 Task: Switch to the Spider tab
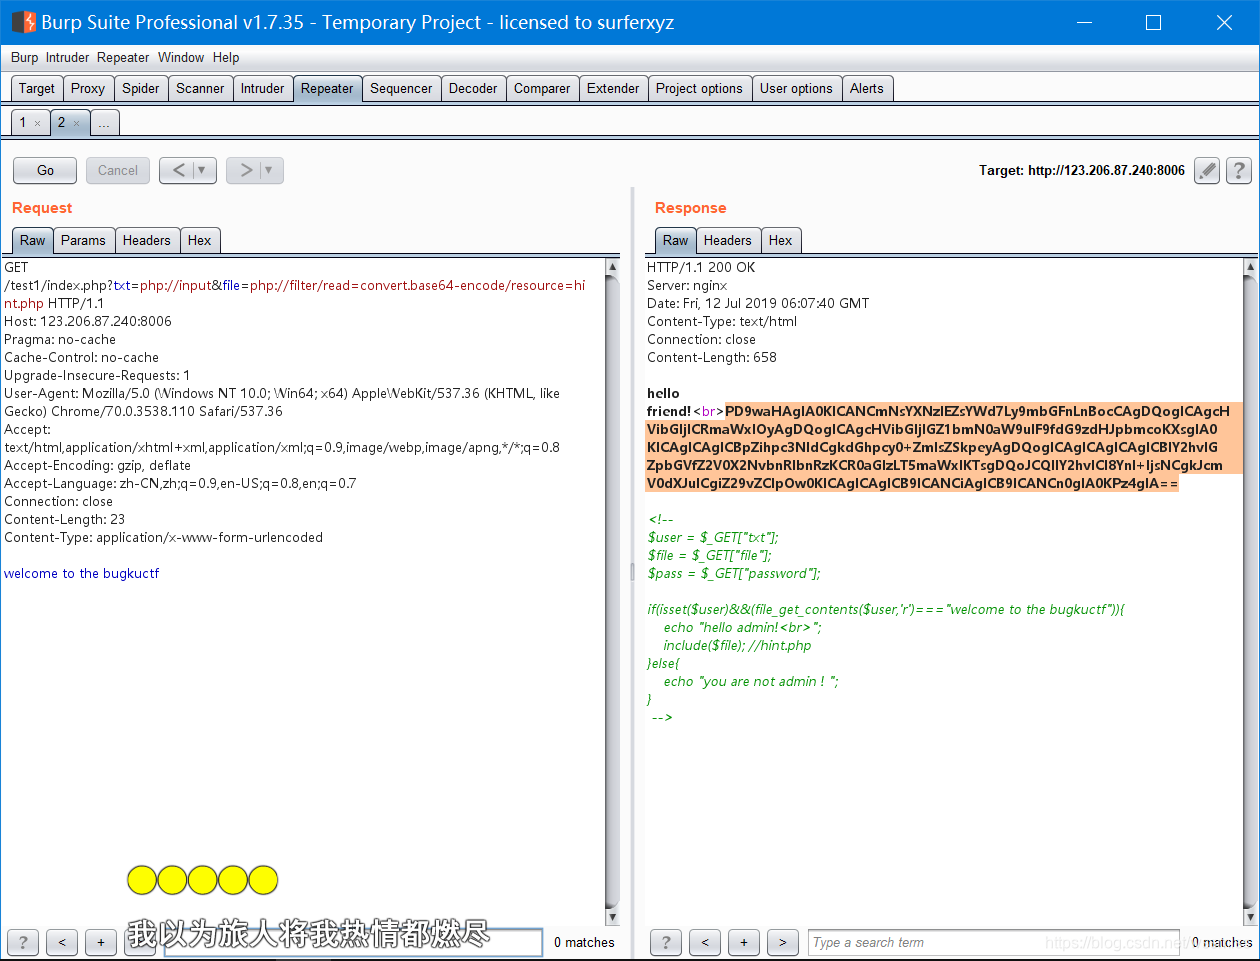click(x=141, y=88)
